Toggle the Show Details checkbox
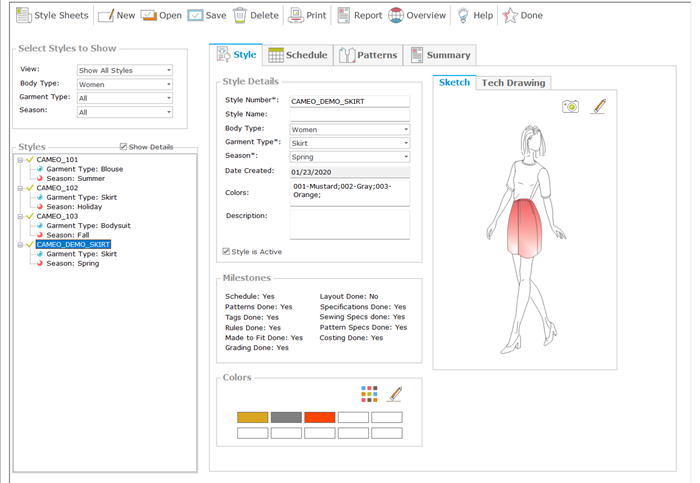The height and width of the screenshot is (483, 700). (123, 146)
